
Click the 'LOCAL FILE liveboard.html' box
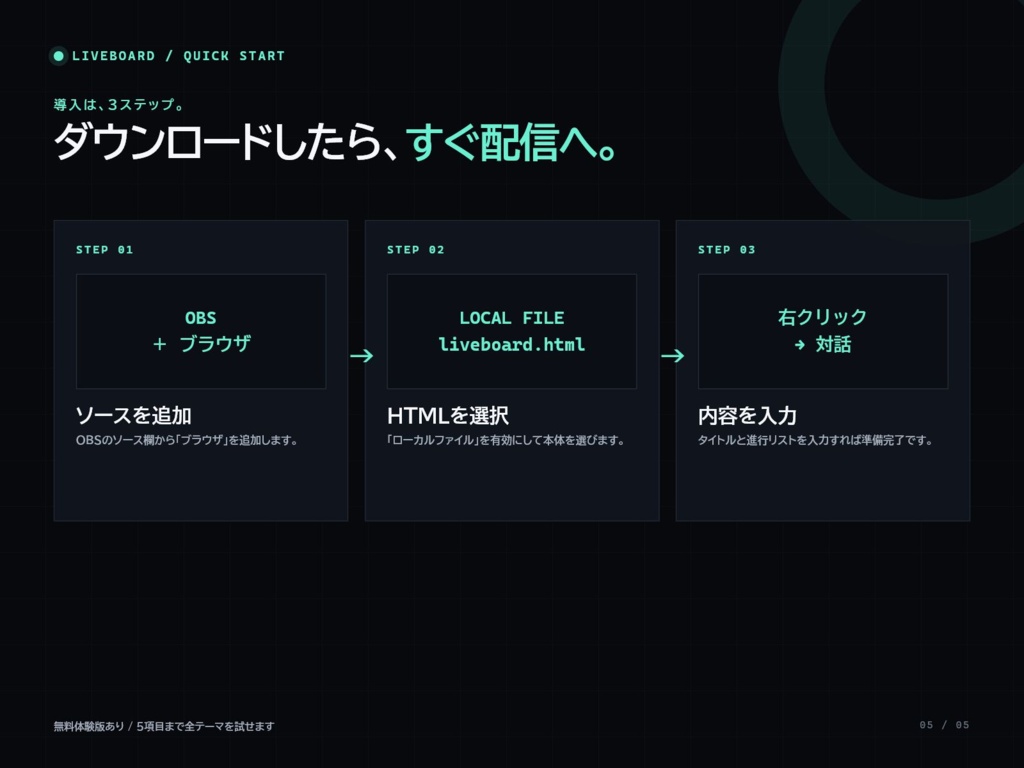(512, 331)
